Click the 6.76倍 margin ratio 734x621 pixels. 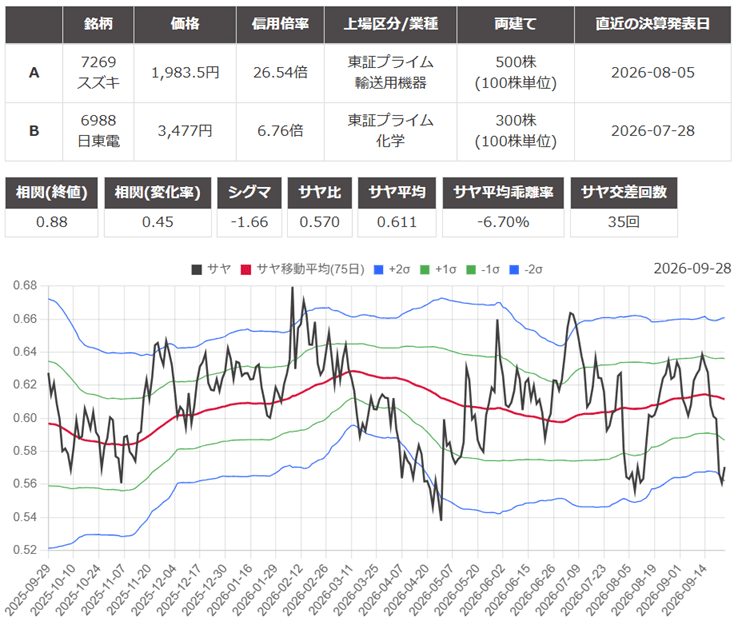pyautogui.click(x=280, y=132)
